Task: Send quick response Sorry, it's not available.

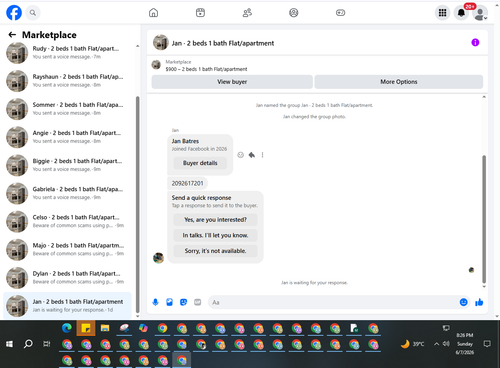Action: tap(215, 251)
